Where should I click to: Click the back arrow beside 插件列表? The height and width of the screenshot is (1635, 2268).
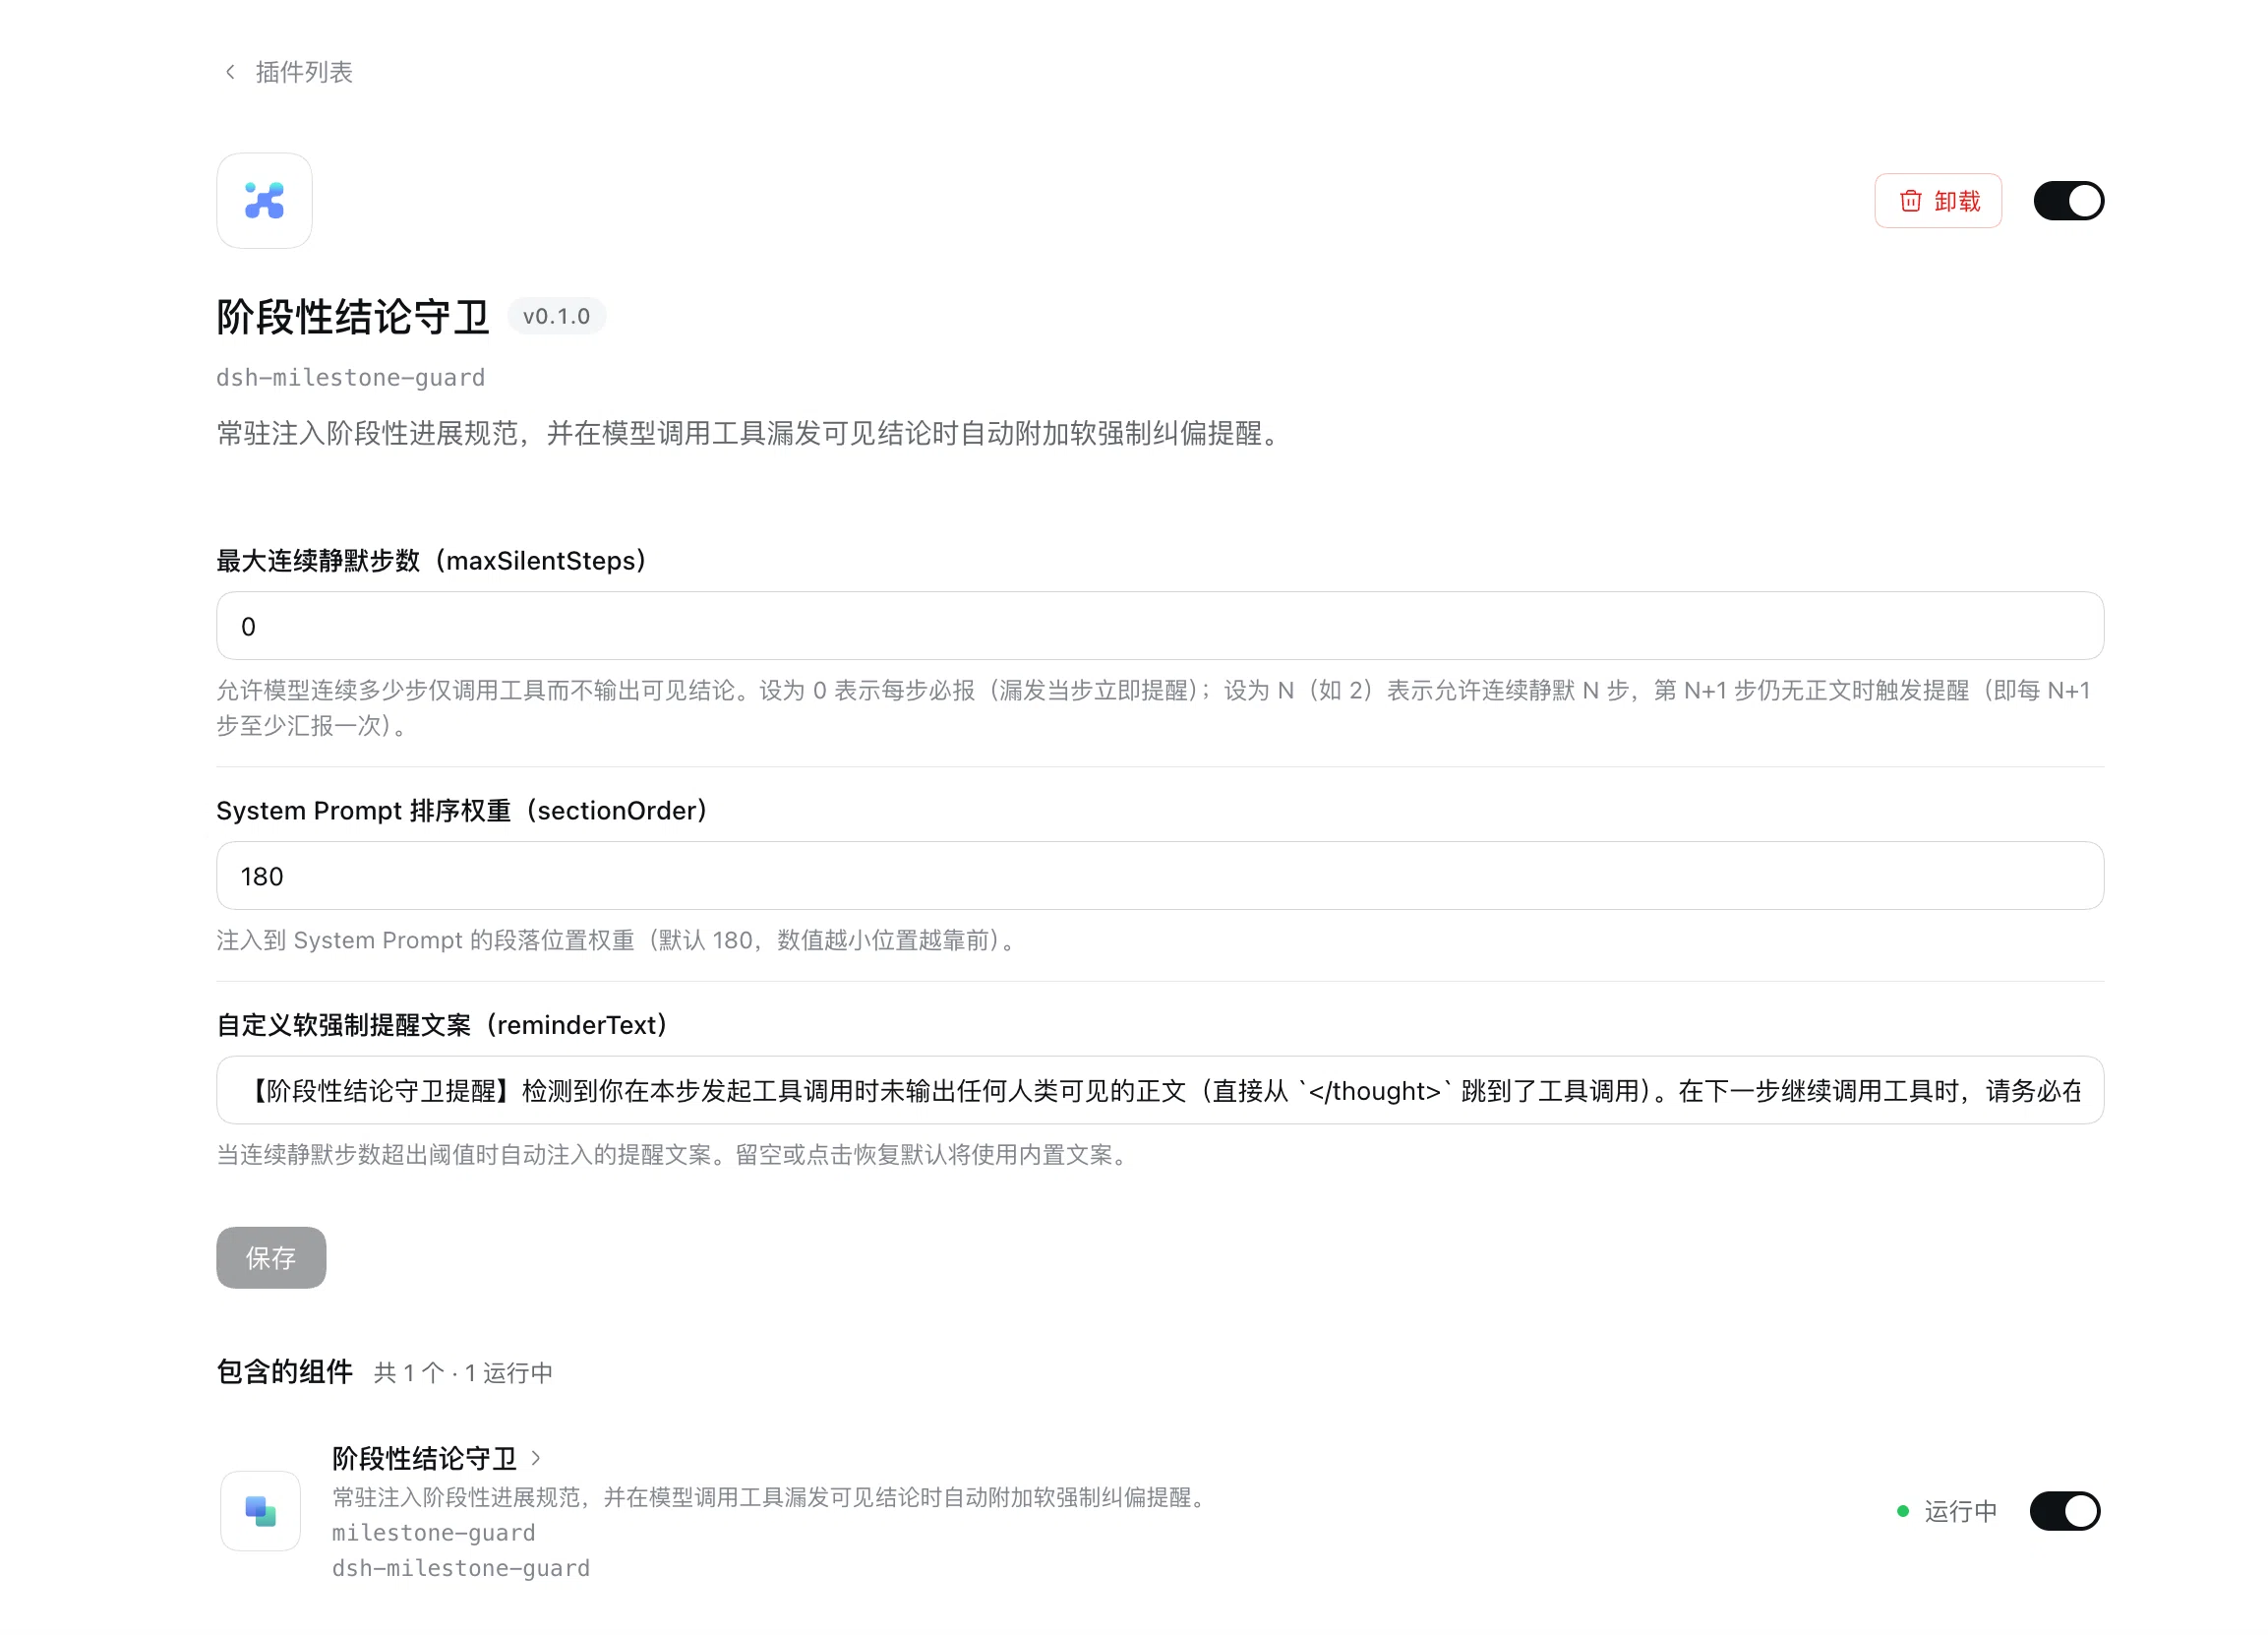(x=231, y=72)
